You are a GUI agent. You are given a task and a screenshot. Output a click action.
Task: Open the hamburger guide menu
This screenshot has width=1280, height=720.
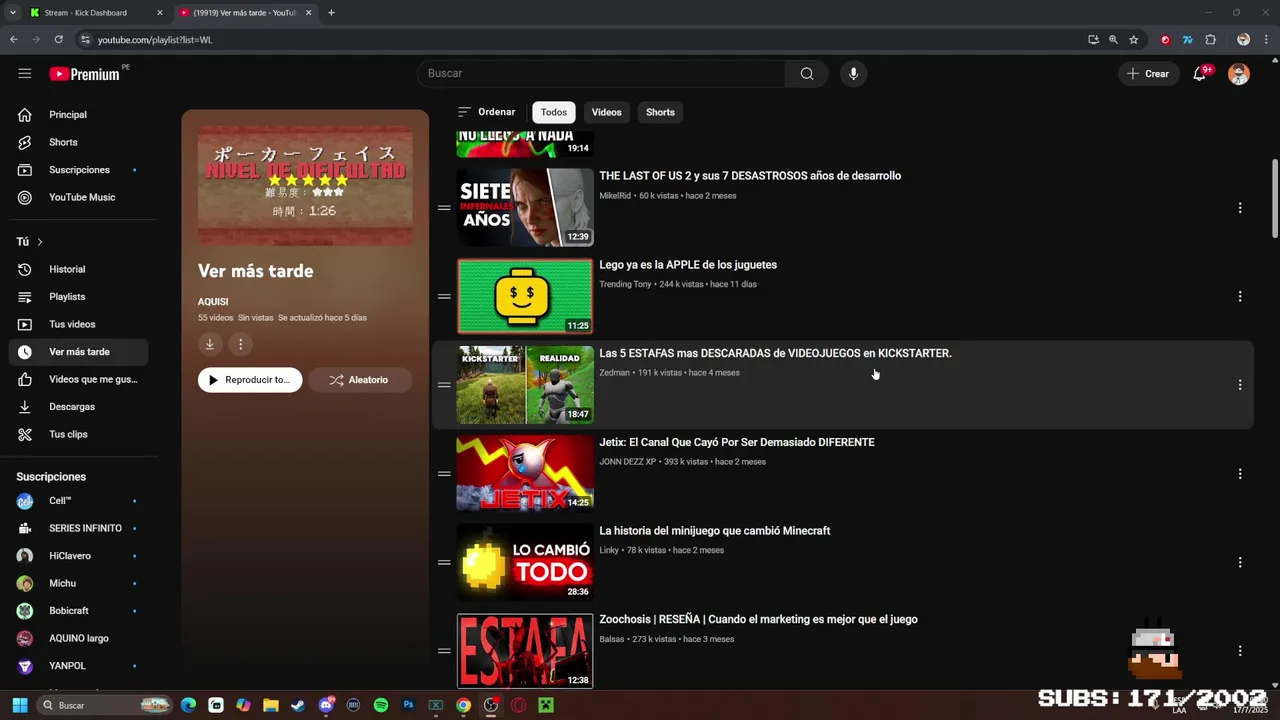tap(25, 73)
